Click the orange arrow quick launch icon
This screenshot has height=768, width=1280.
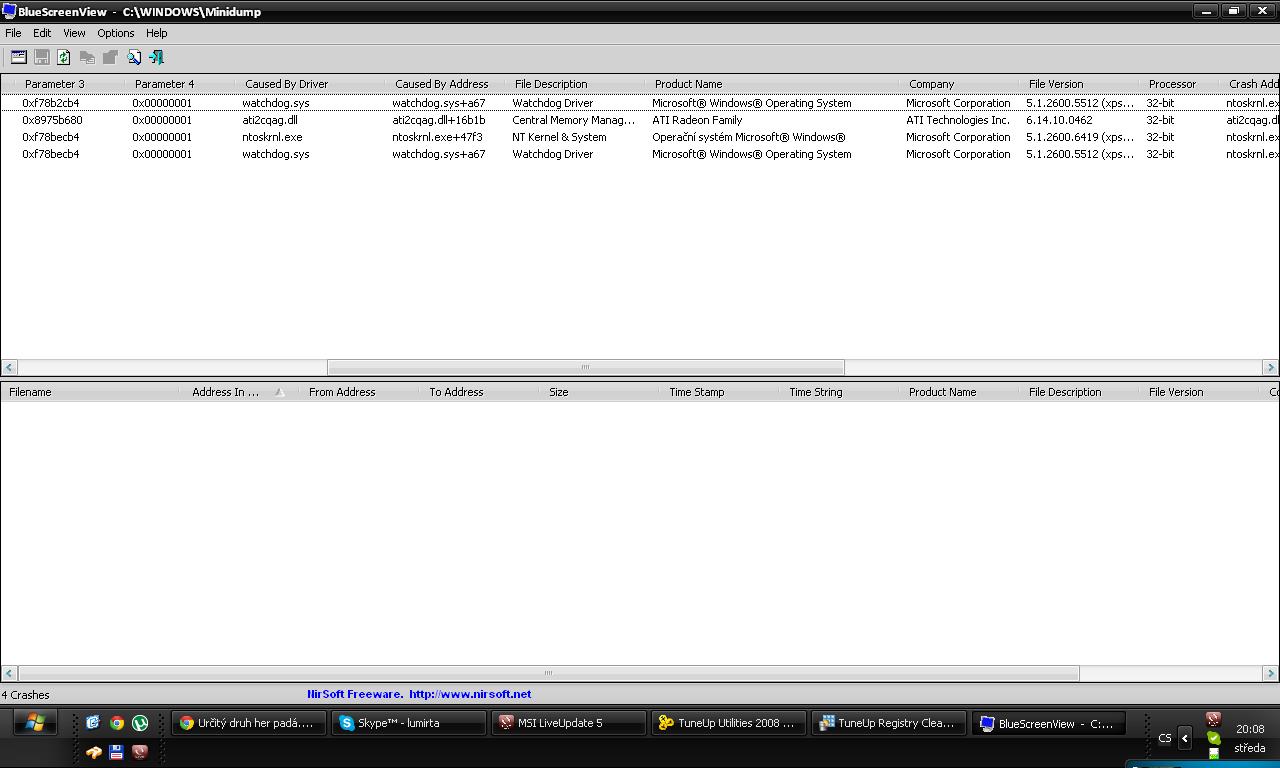[x=93, y=751]
